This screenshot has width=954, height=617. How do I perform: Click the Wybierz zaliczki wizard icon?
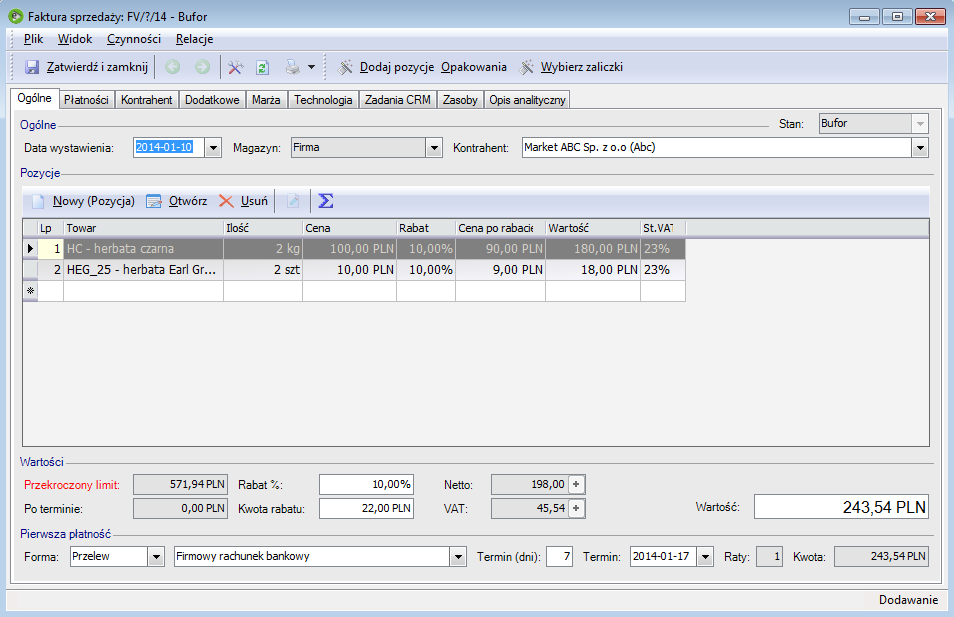click(526, 67)
